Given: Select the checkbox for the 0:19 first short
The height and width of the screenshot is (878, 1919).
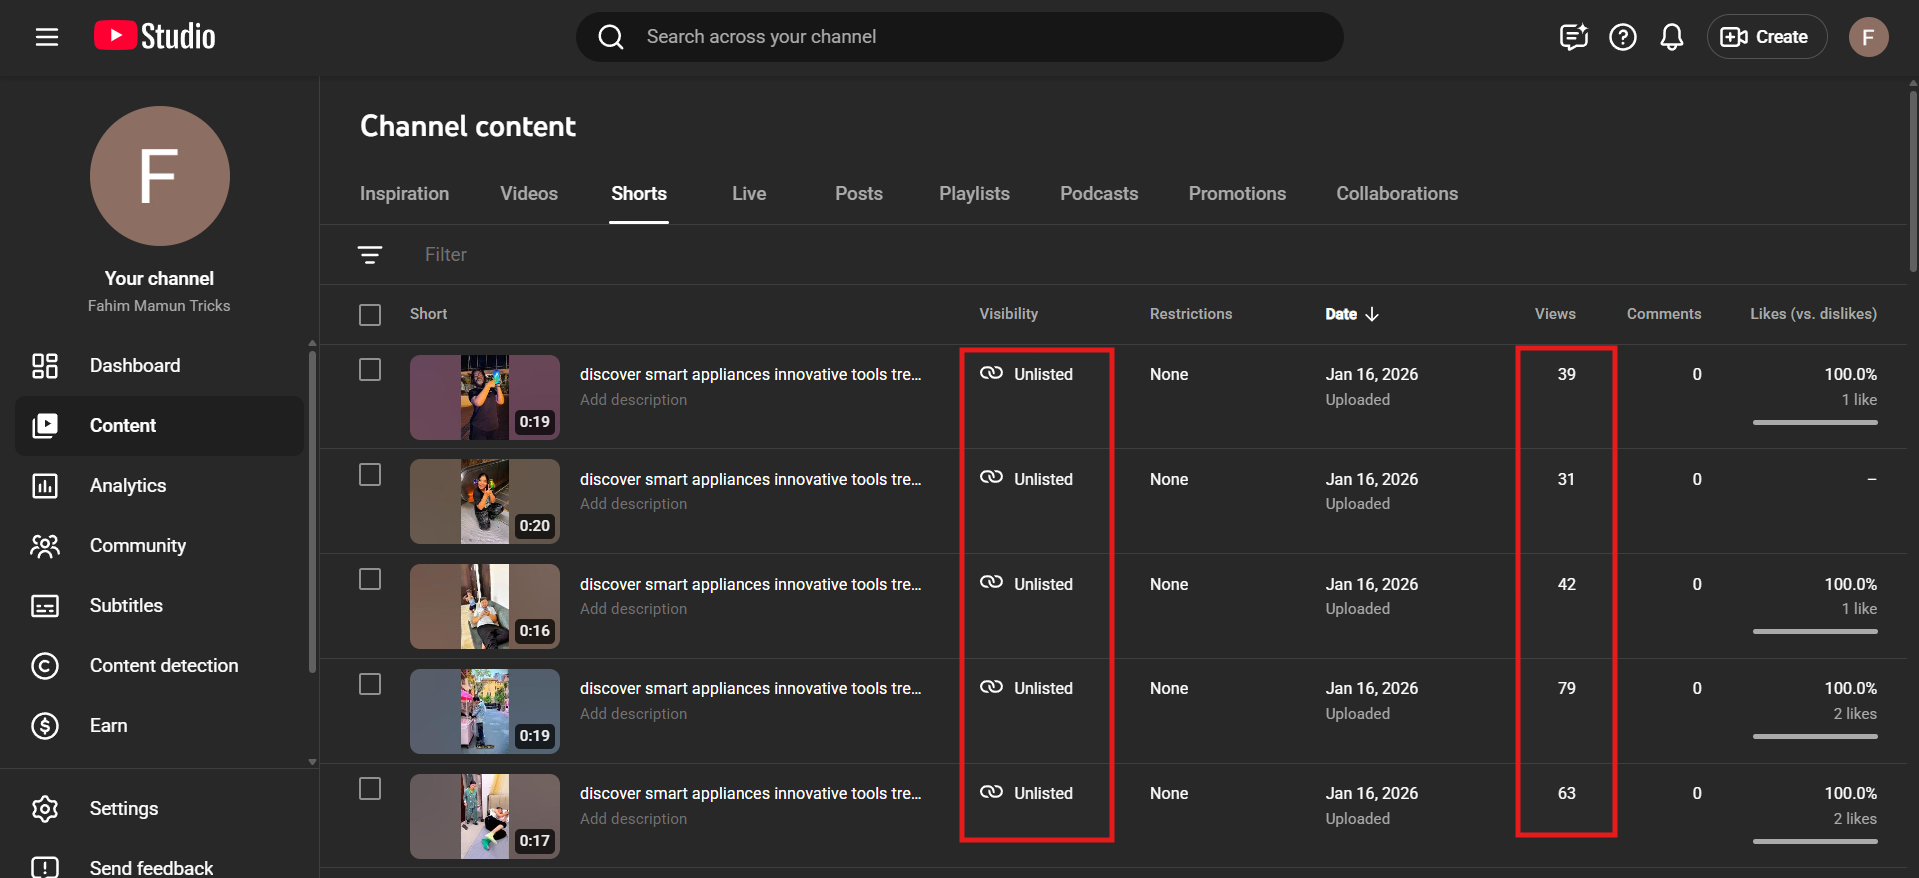Looking at the screenshot, I should tap(370, 370).
